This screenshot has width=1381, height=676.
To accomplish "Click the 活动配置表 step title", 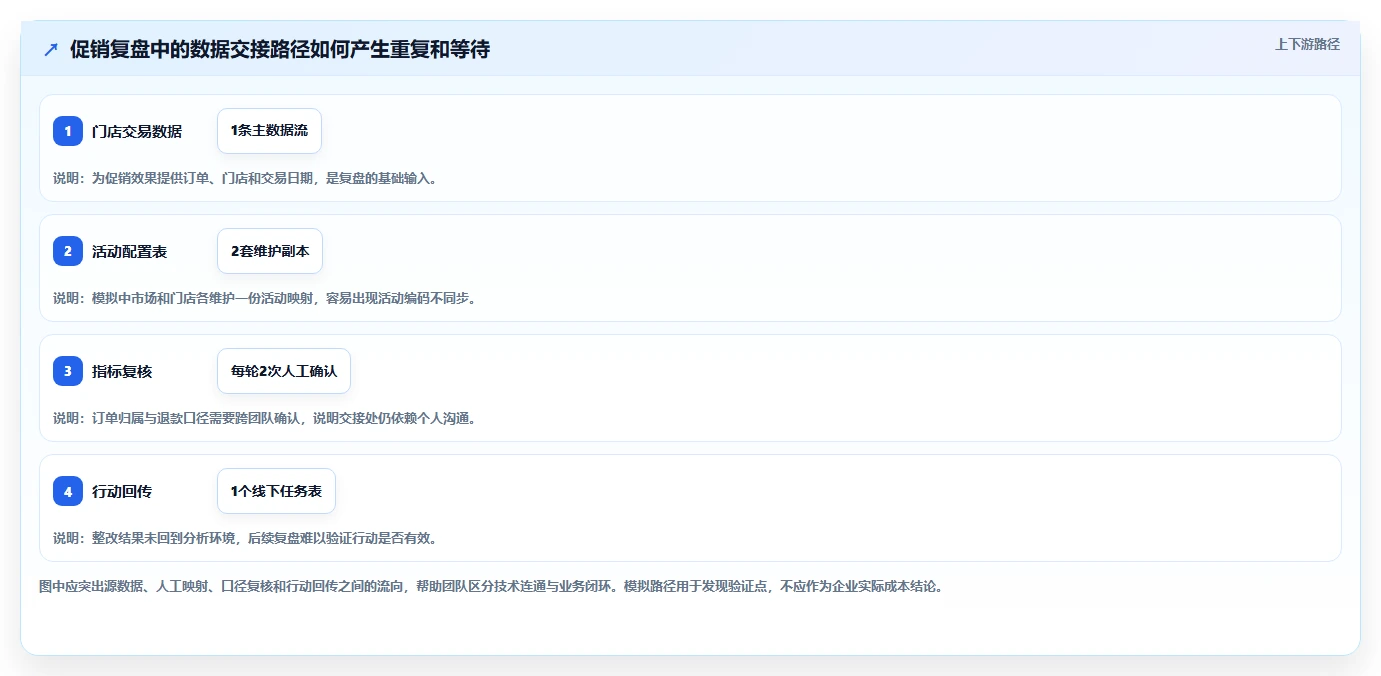I will click(130, 251).
